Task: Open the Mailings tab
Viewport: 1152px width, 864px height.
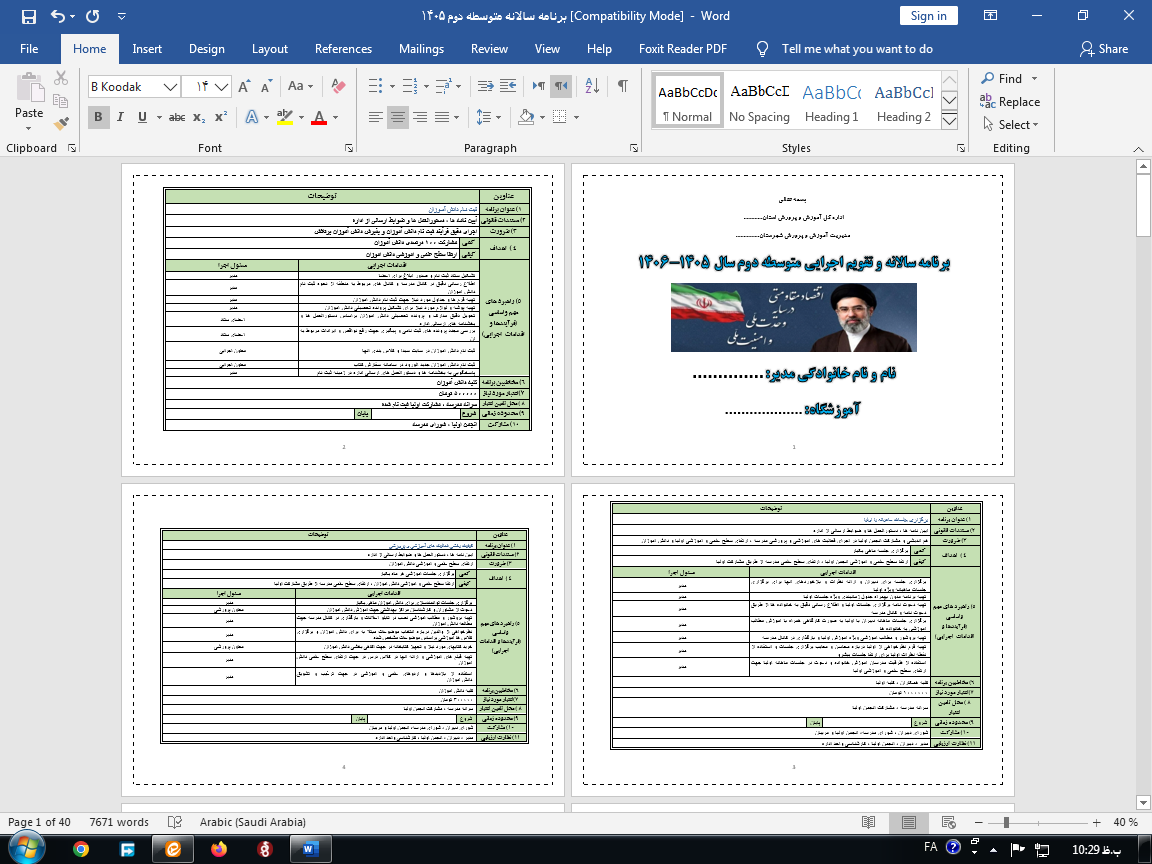Action: coord(421,48)
